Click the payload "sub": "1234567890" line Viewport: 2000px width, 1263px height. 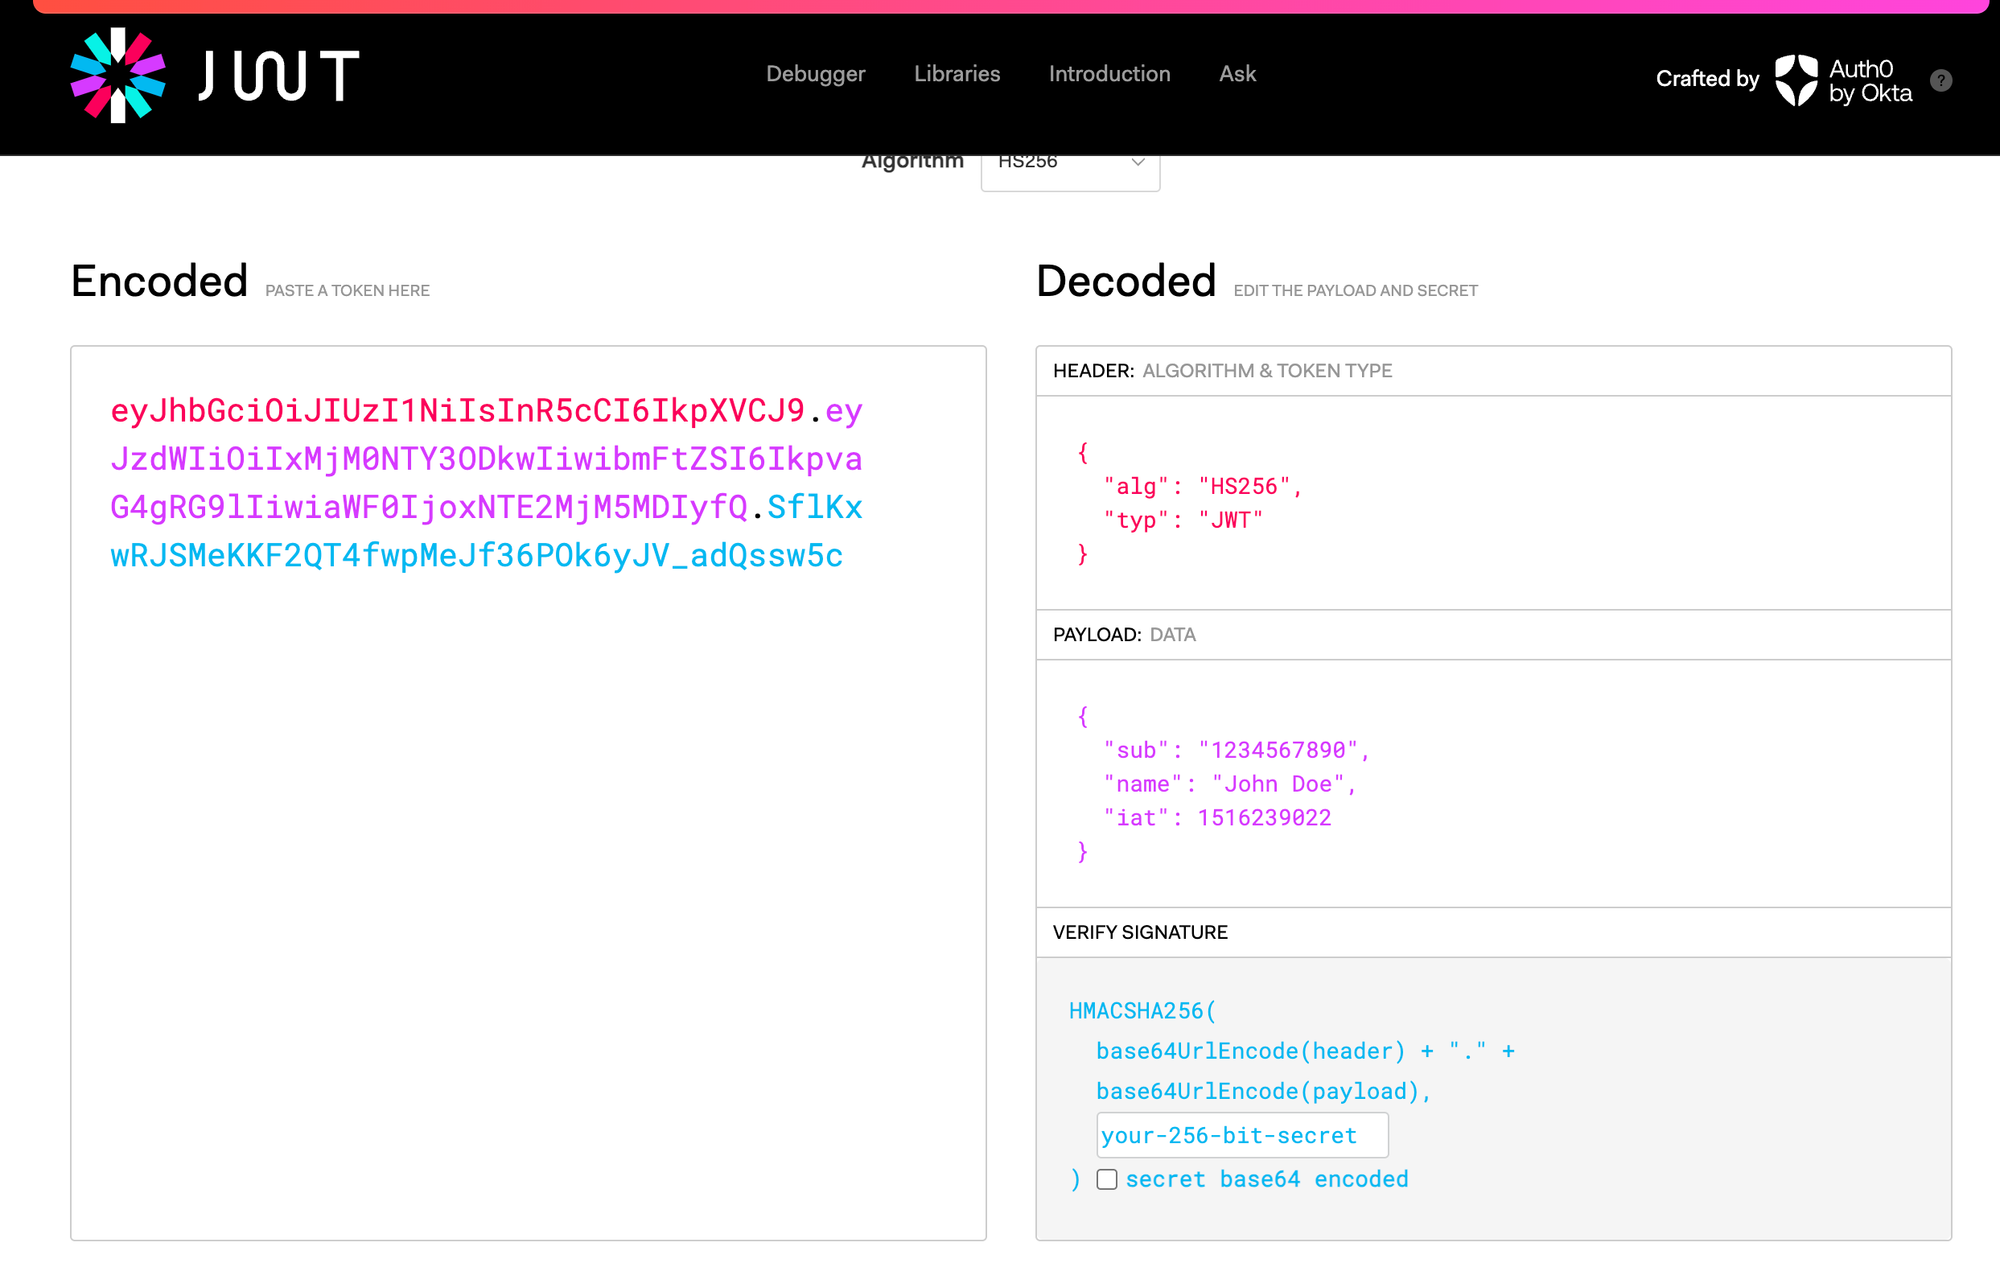click(x=1235, y=750)
